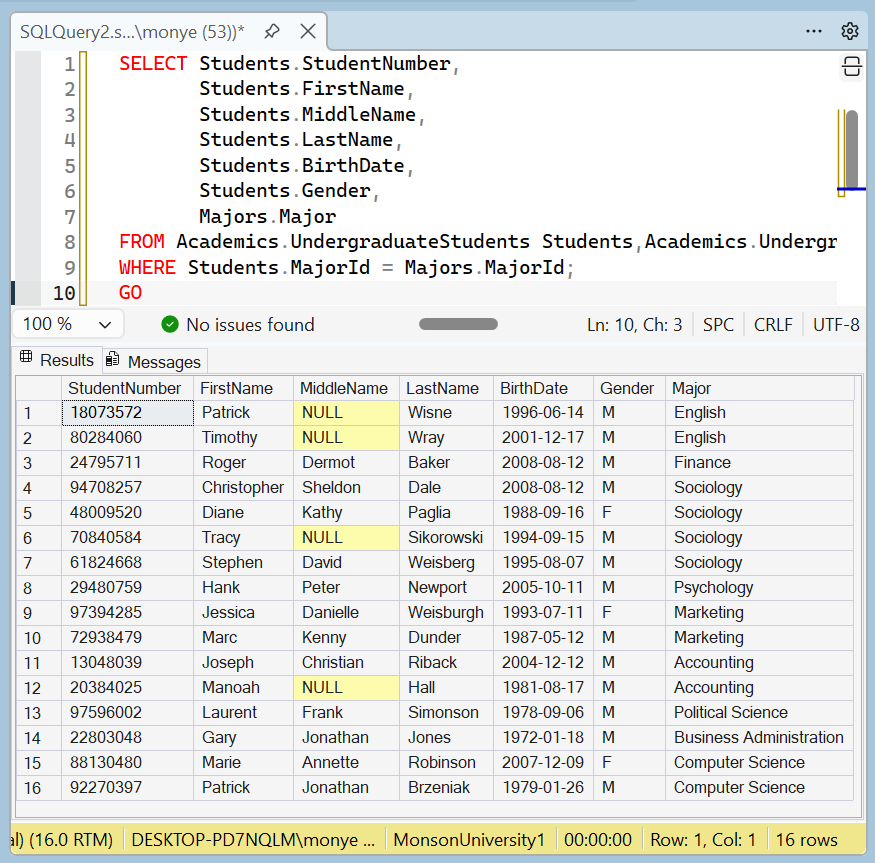
Task: Close the SQLQuery2 tab
Action: 308,31
